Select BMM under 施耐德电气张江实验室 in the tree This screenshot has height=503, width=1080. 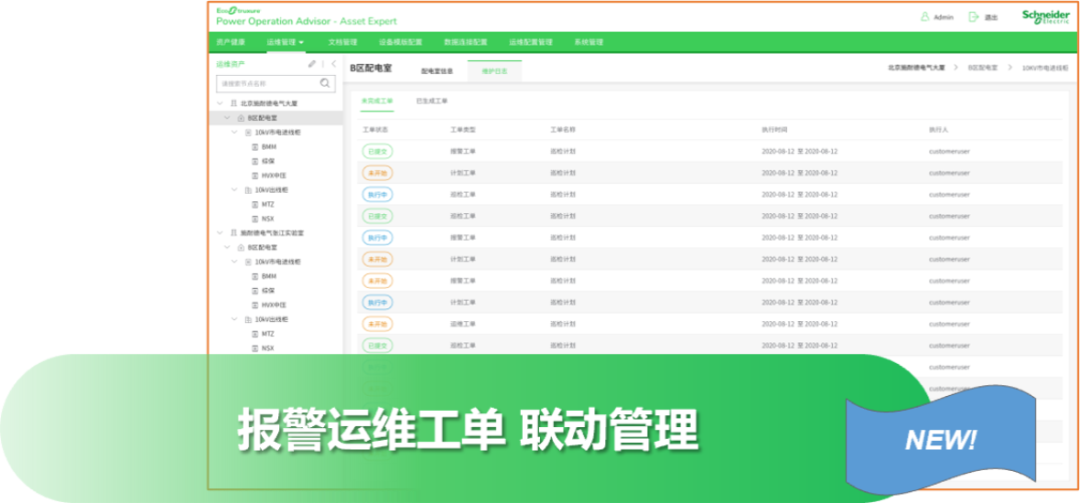tap(269, 276)
